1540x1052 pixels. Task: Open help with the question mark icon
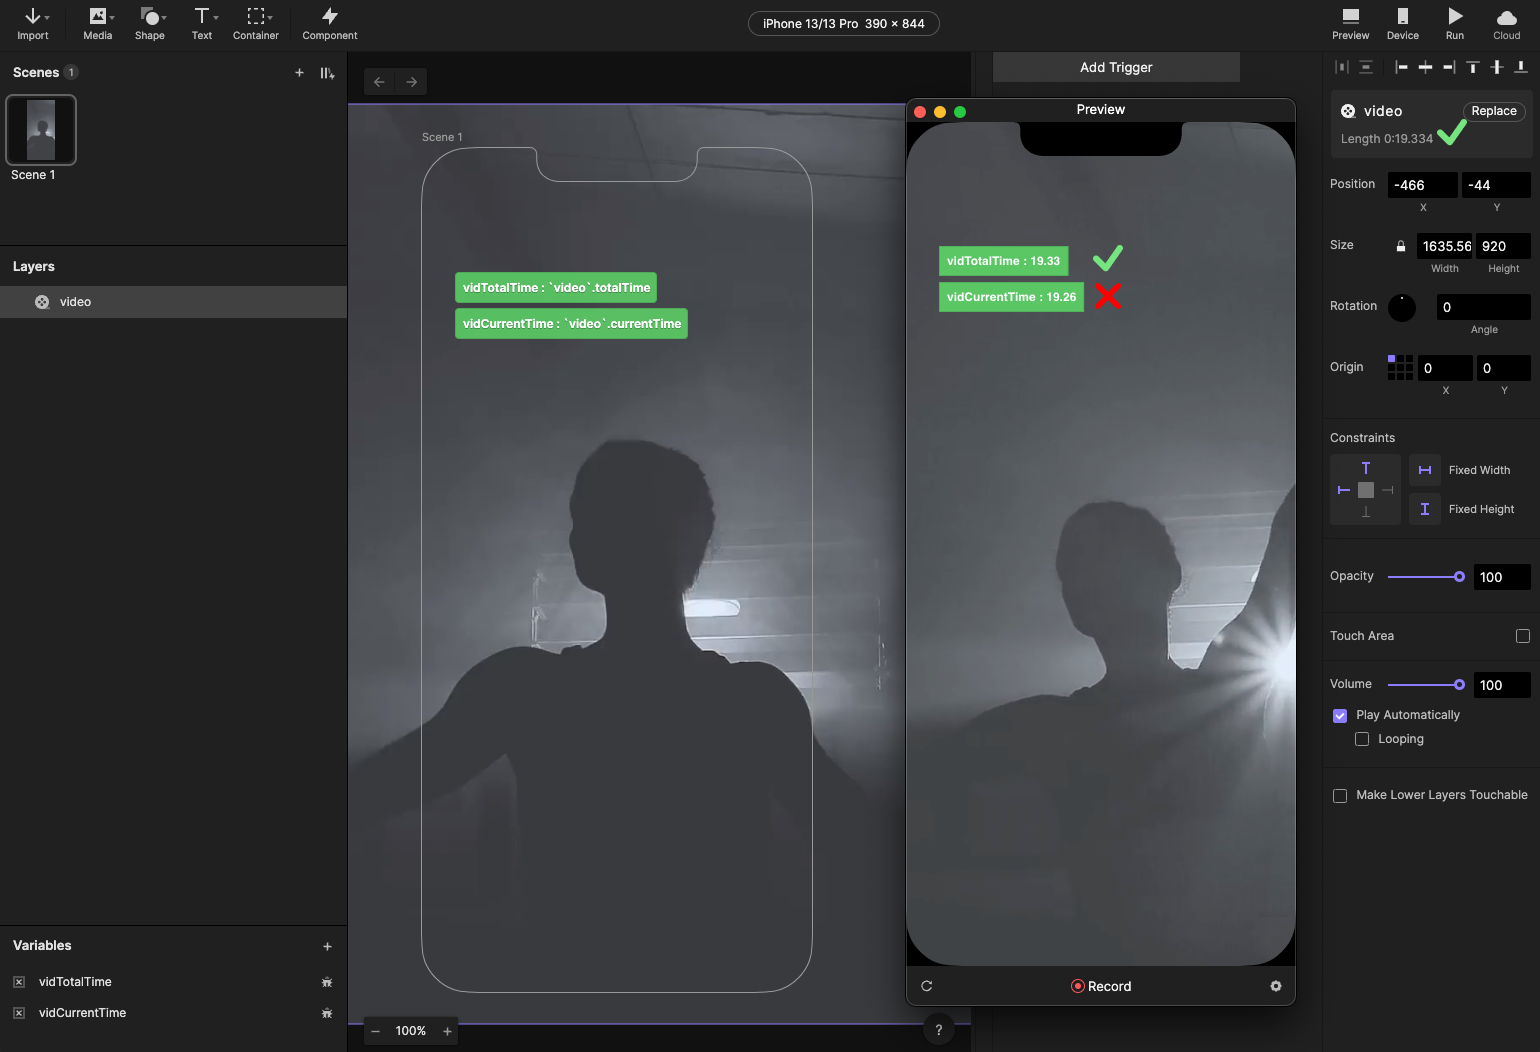(938, 1030)
